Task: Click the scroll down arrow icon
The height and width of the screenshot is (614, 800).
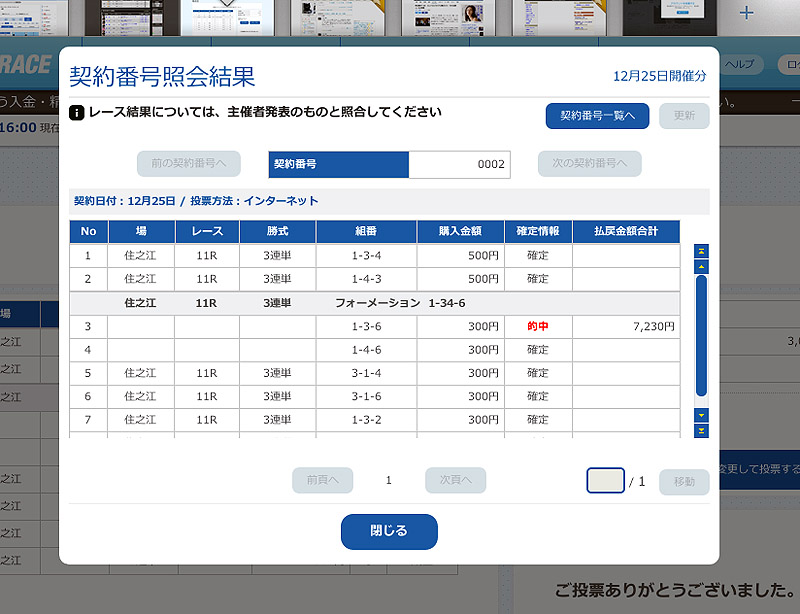Action: tap(701, 414)
